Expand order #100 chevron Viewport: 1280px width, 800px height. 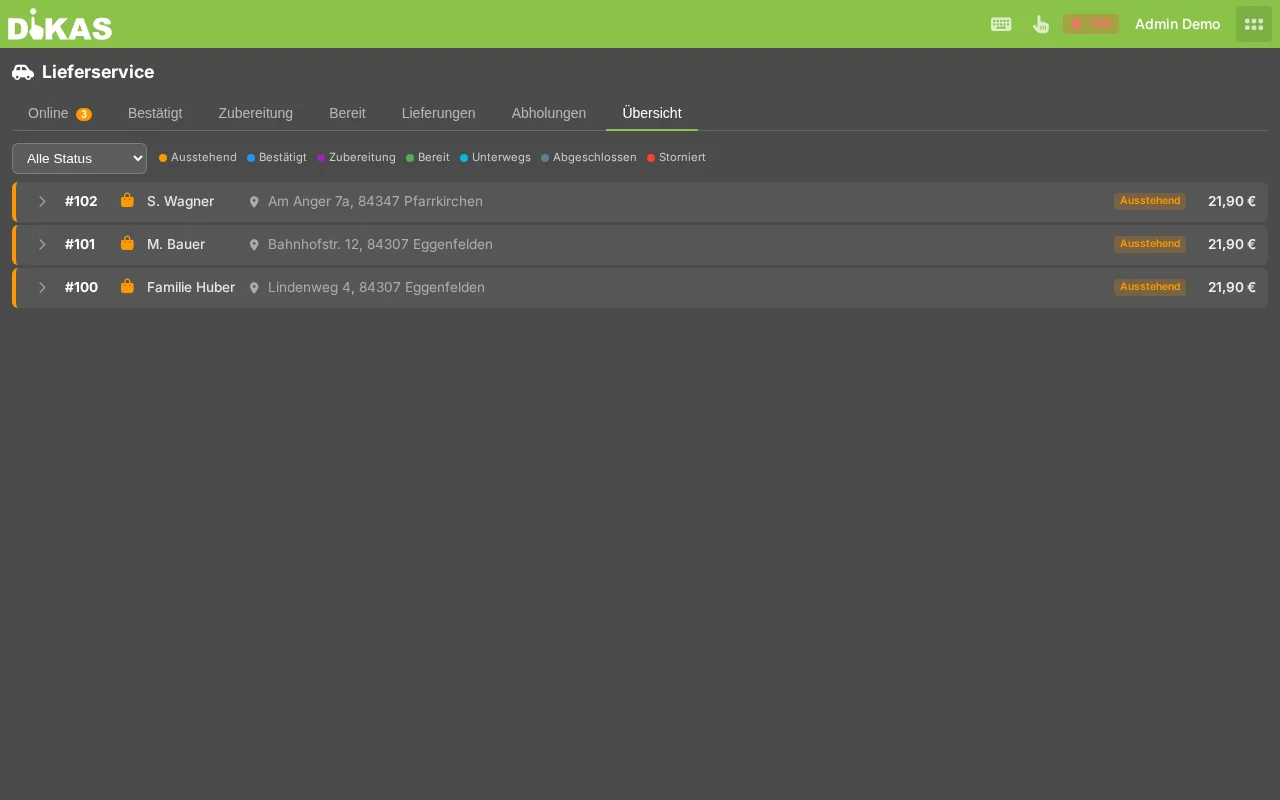tap(42, 287)
